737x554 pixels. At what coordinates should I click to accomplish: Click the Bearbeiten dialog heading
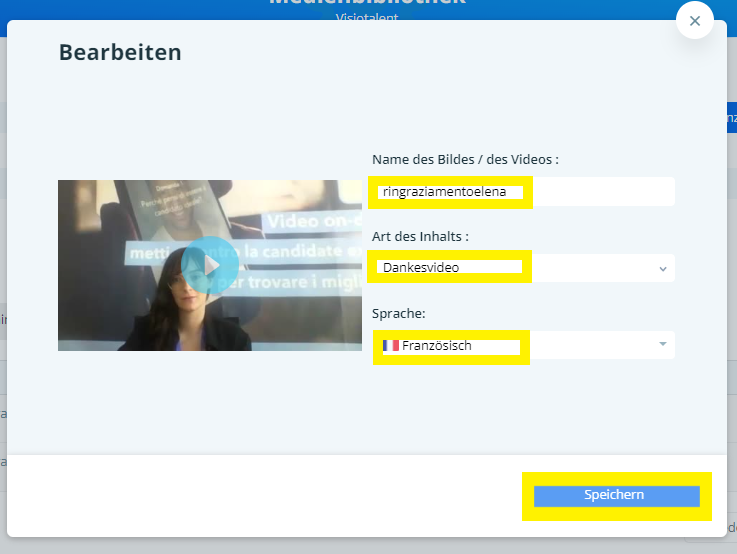[x=120, y=52]
